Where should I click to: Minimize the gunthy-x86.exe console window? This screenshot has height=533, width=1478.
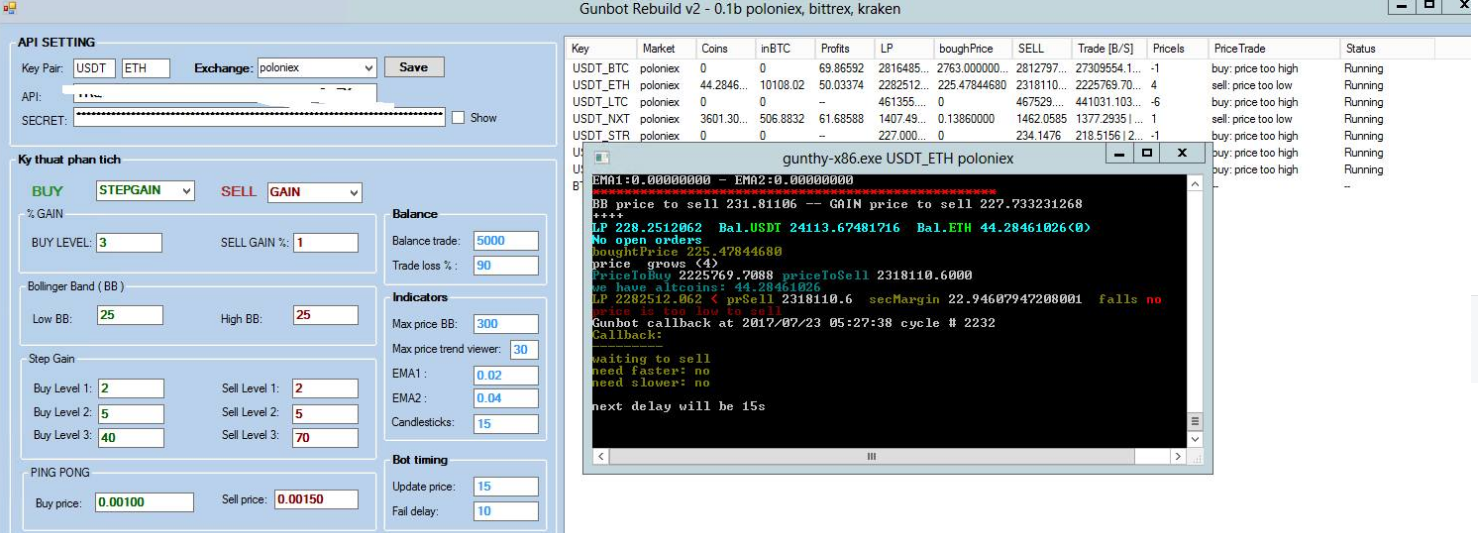tap(1119, 153)
